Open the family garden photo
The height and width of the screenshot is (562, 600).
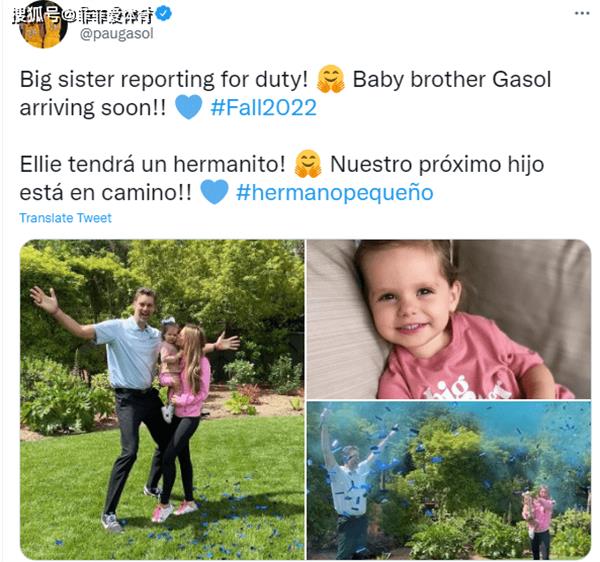(x=162, y=400)
